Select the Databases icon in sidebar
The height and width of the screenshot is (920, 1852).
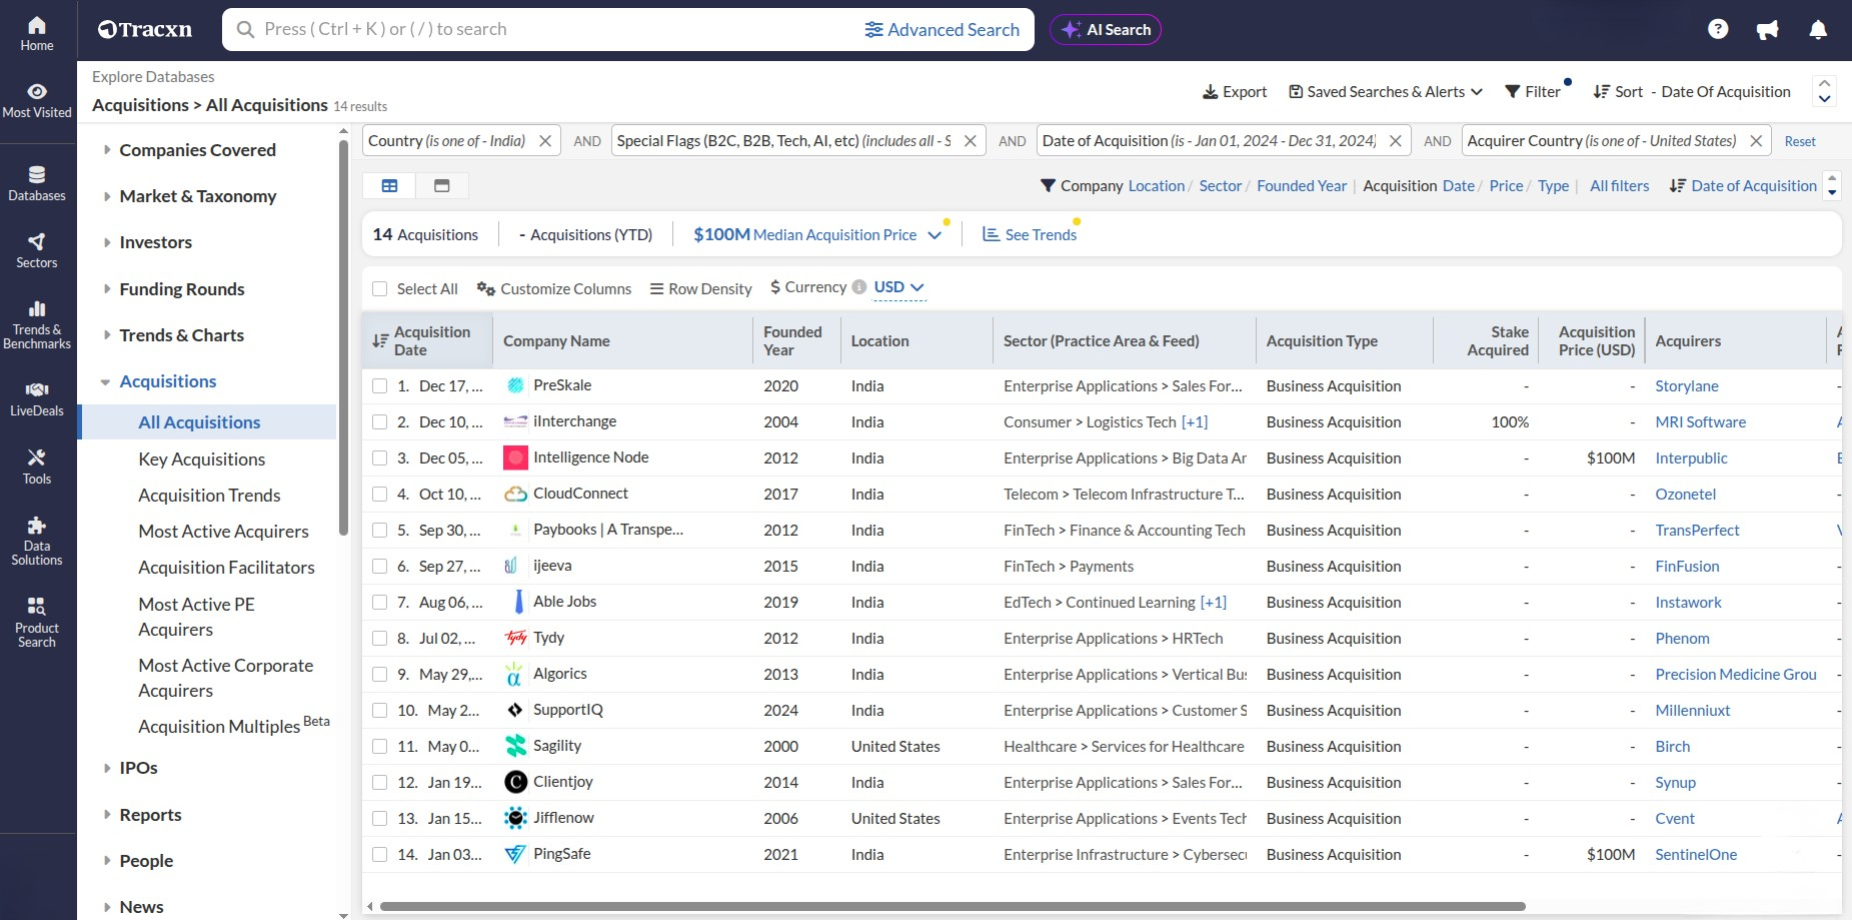tap(37, 176)
